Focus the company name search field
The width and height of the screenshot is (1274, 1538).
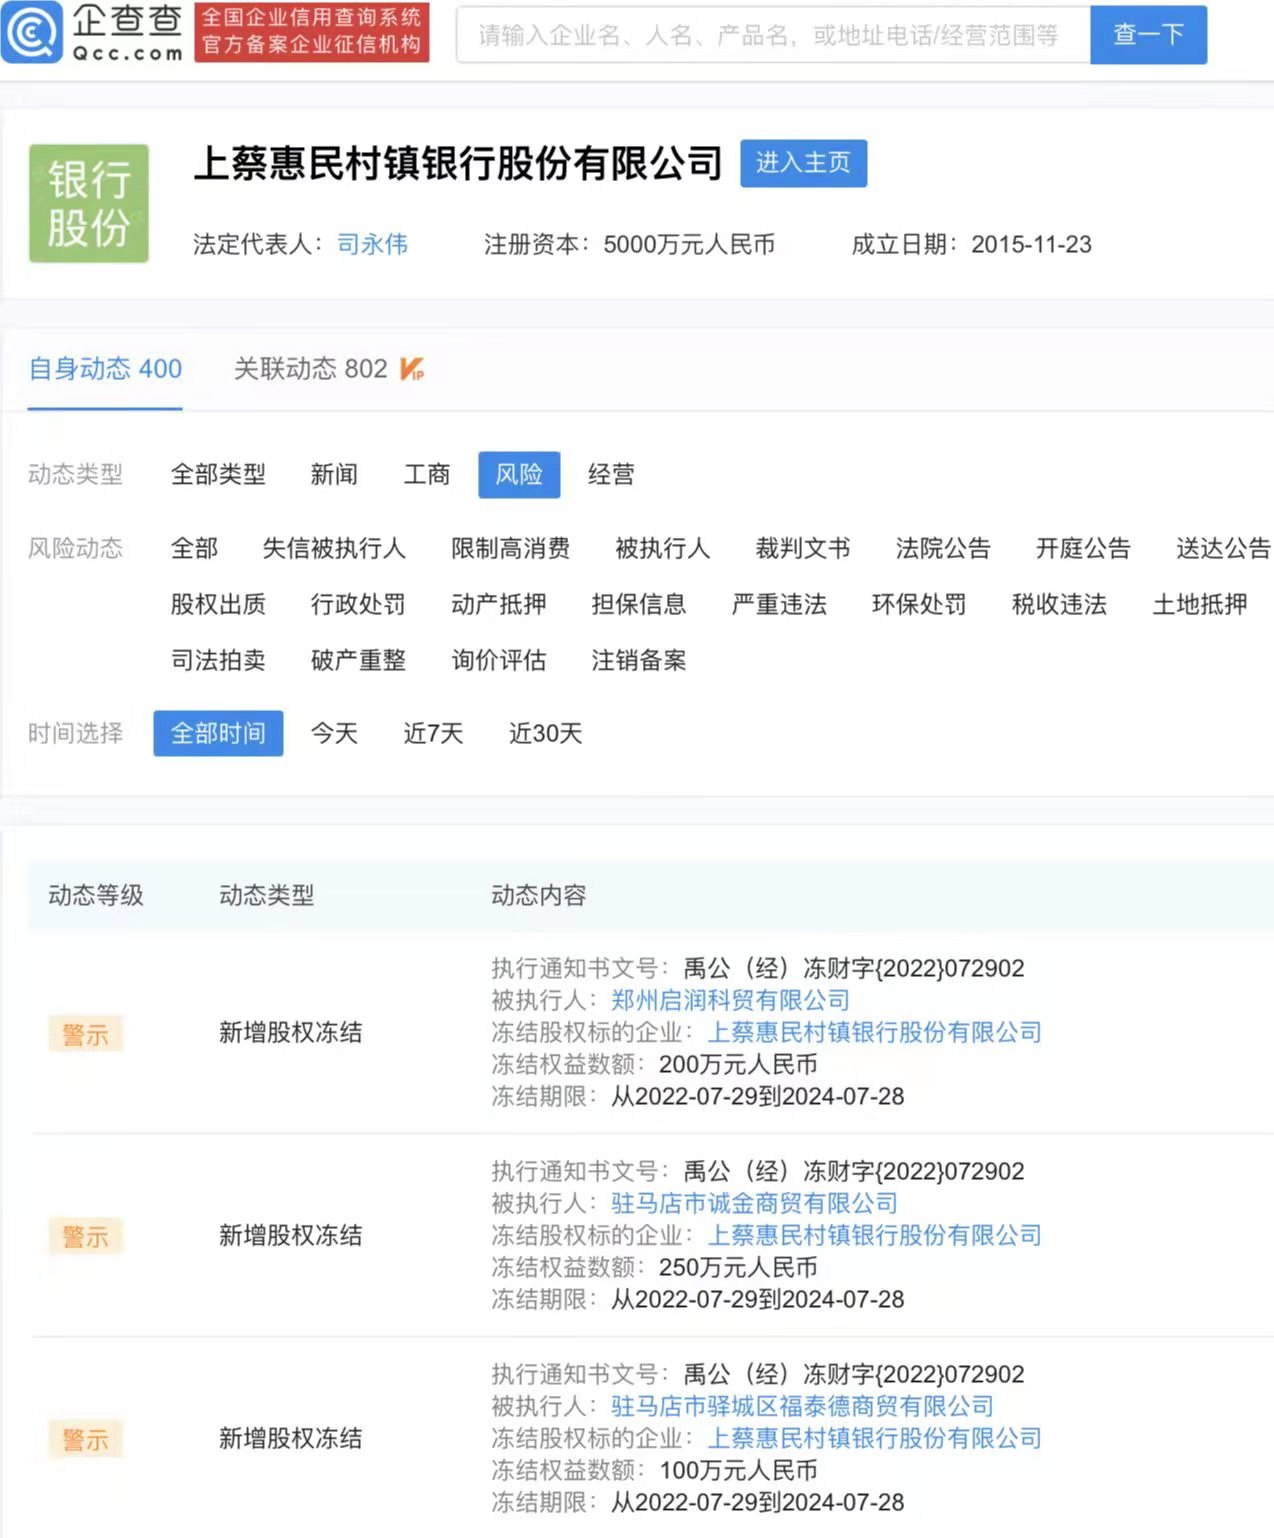[773, 35]
